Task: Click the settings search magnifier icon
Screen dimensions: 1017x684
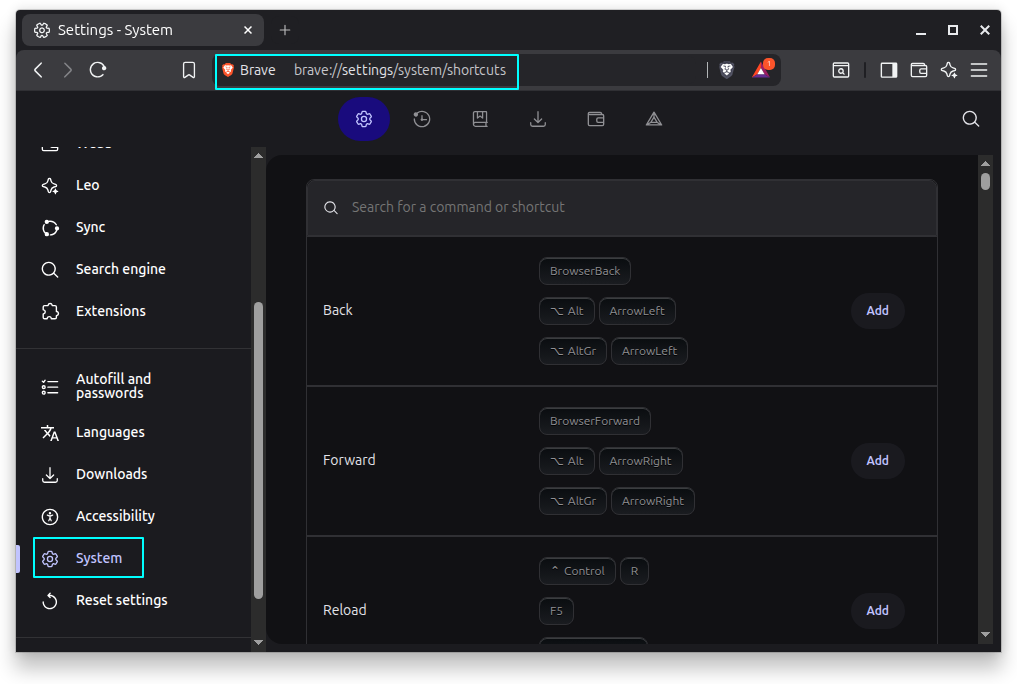Action: 970,119
